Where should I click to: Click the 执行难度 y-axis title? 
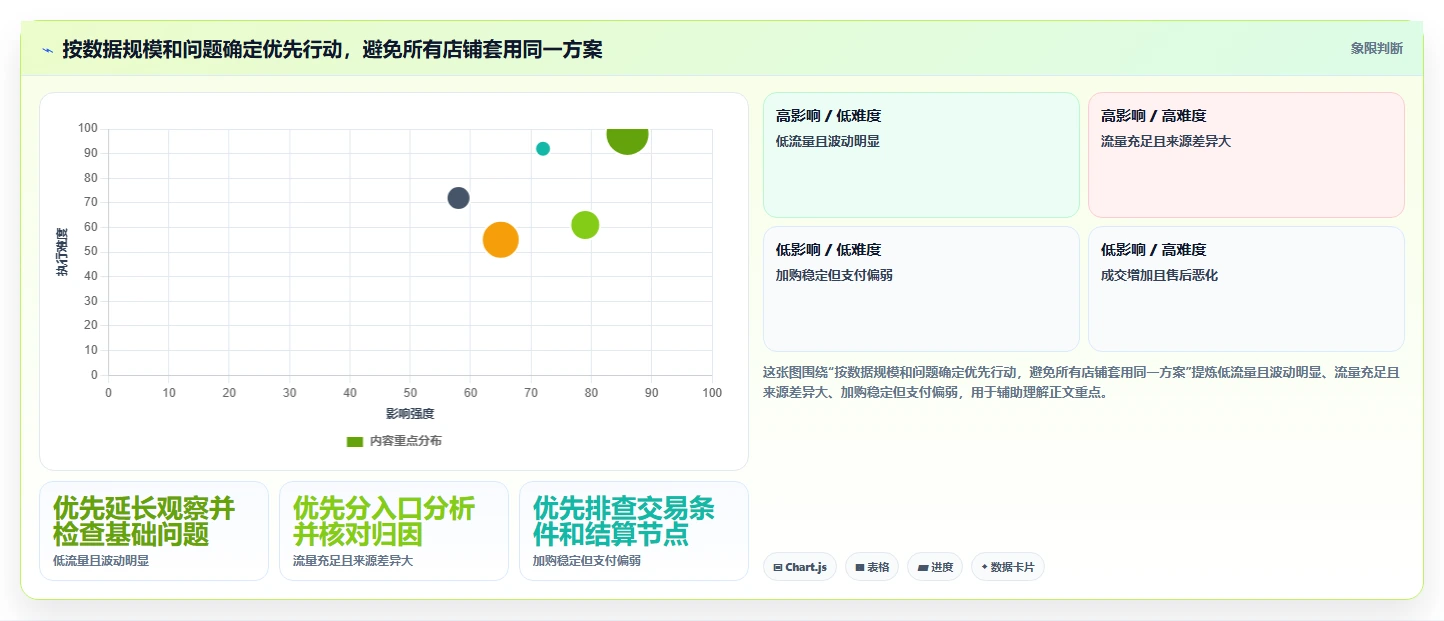point(62,252)
